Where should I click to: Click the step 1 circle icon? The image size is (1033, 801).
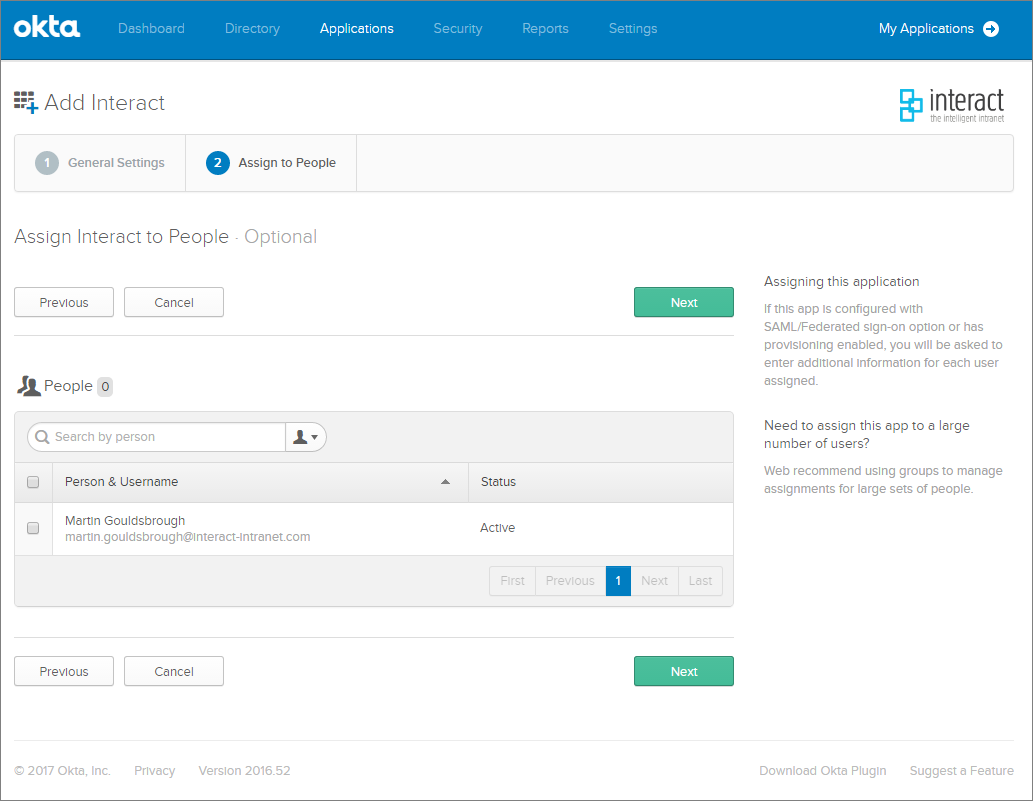pos(47,163)
